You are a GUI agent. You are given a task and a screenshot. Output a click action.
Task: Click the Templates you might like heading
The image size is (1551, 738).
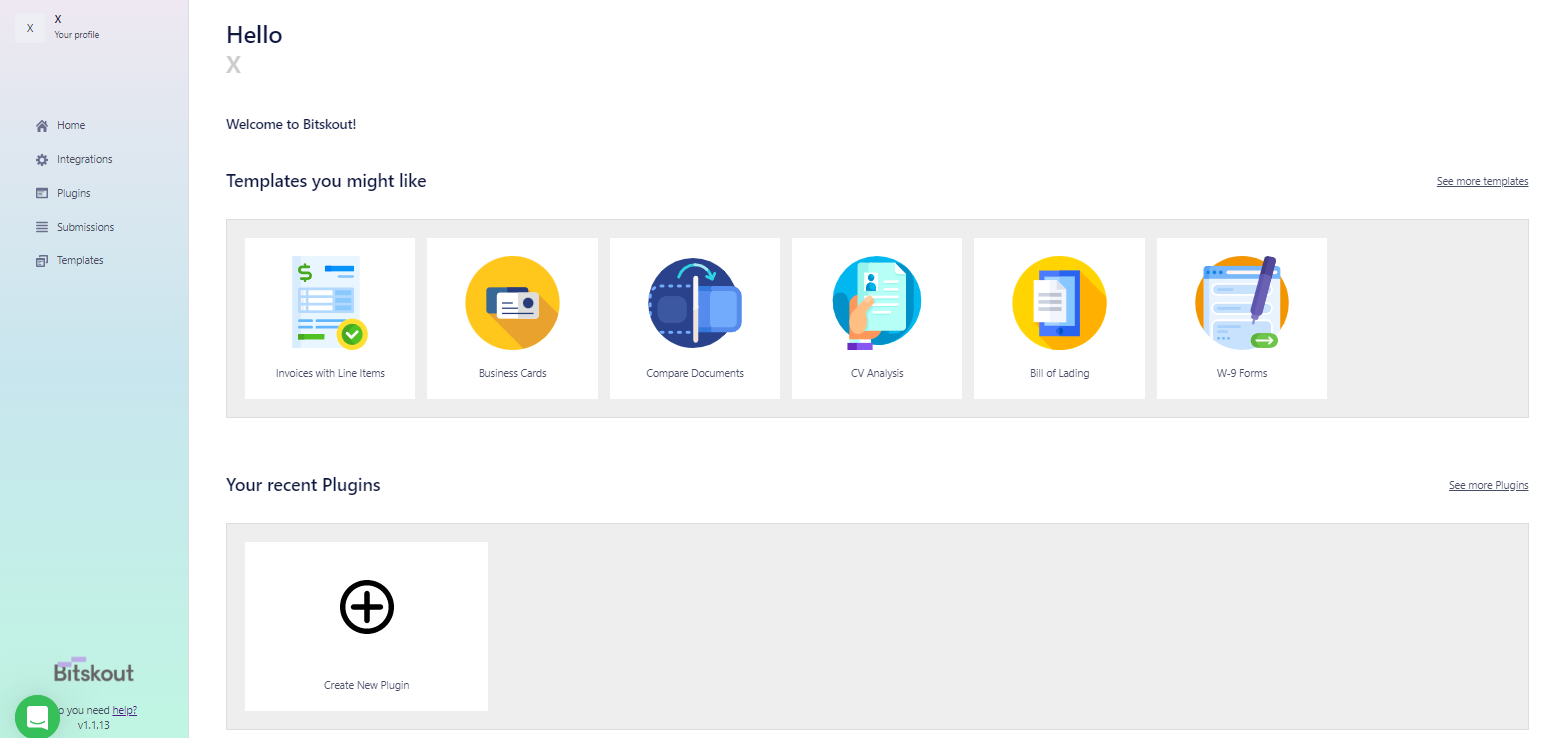click(326, 182)
